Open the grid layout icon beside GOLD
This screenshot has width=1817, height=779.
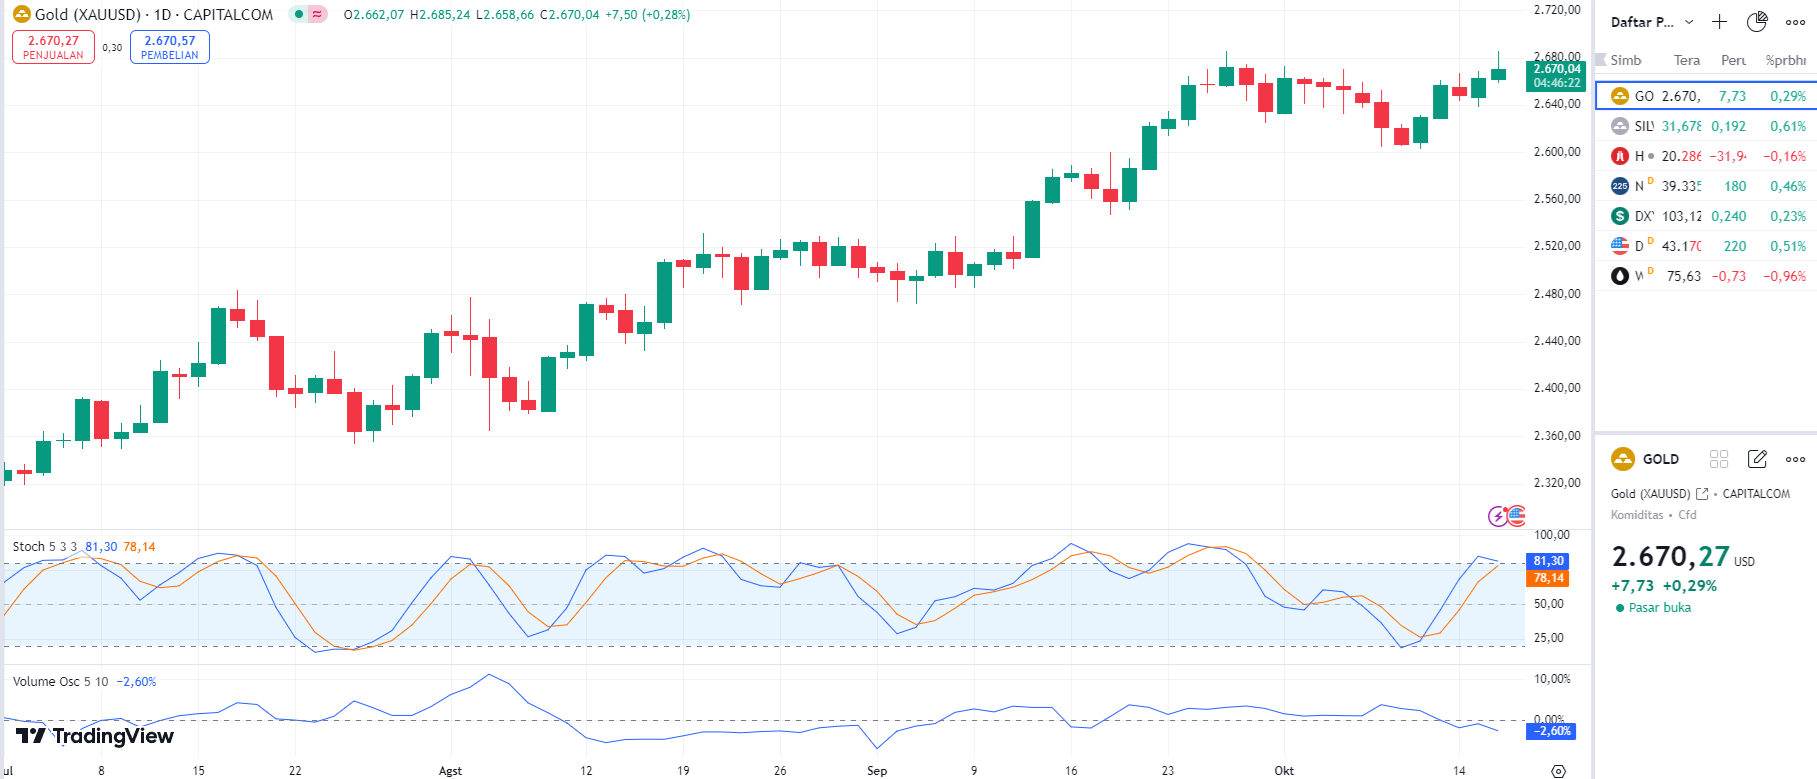click(x=1719, y=459)
